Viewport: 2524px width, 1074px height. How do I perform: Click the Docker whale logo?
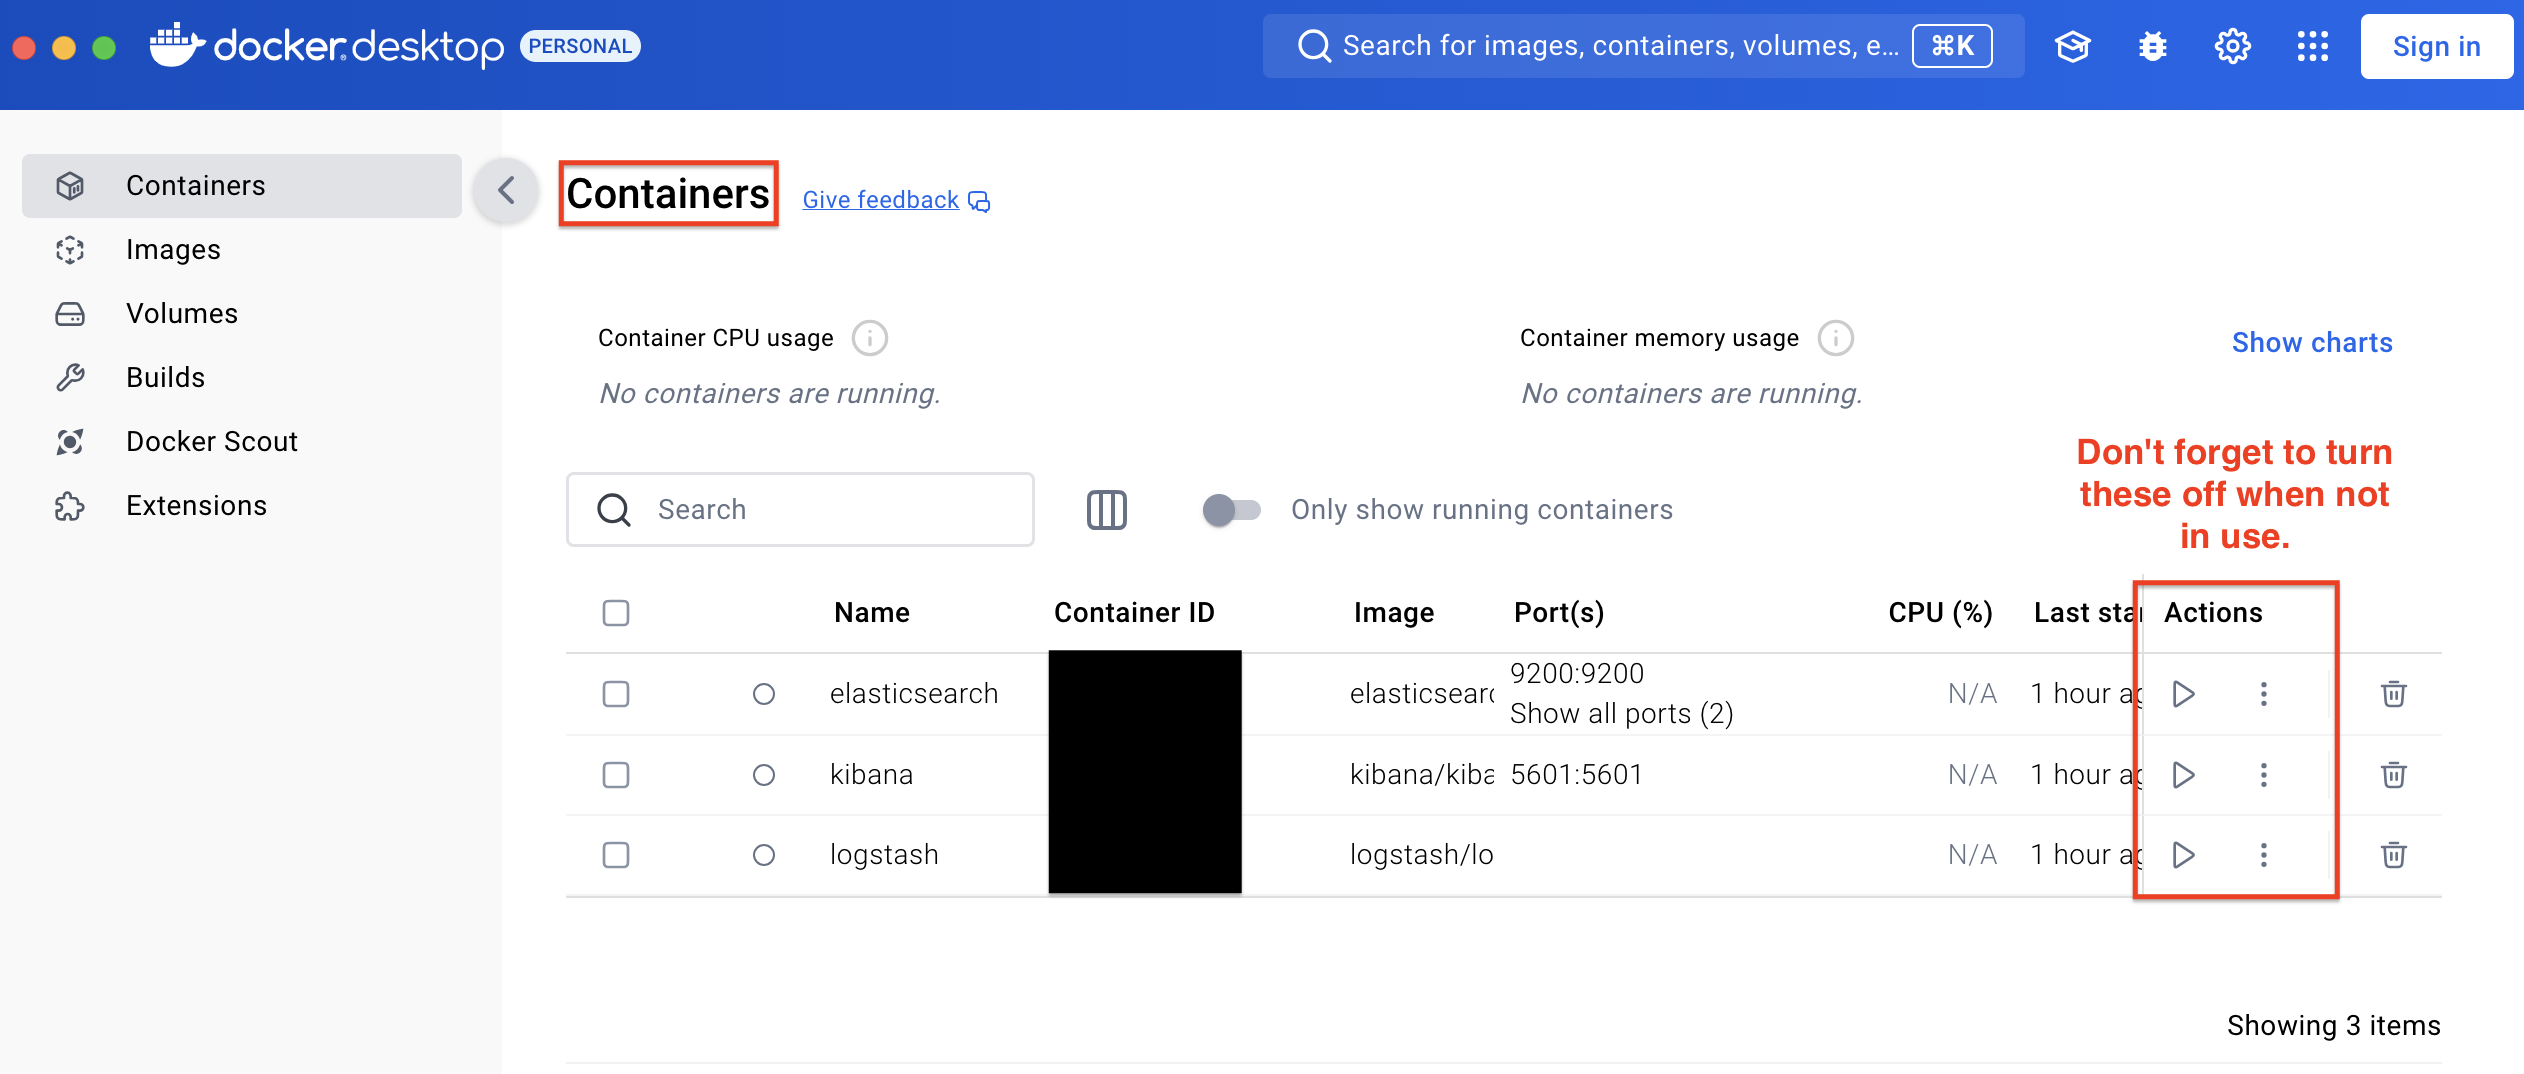[177, 45]
